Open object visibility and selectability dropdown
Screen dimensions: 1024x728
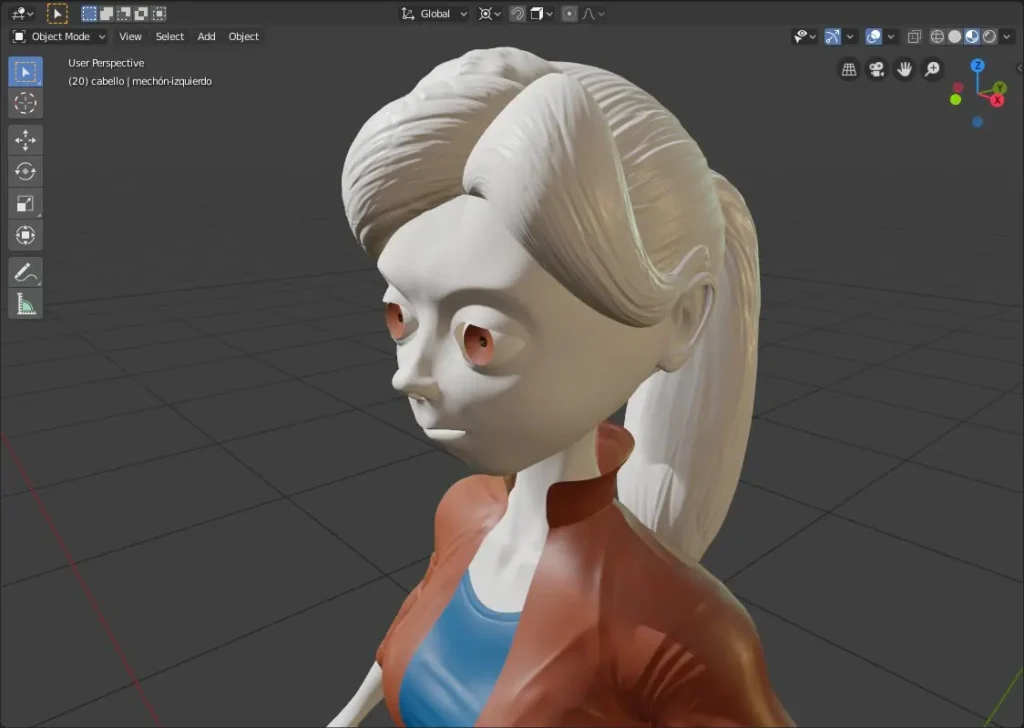(x=805, y=37)
